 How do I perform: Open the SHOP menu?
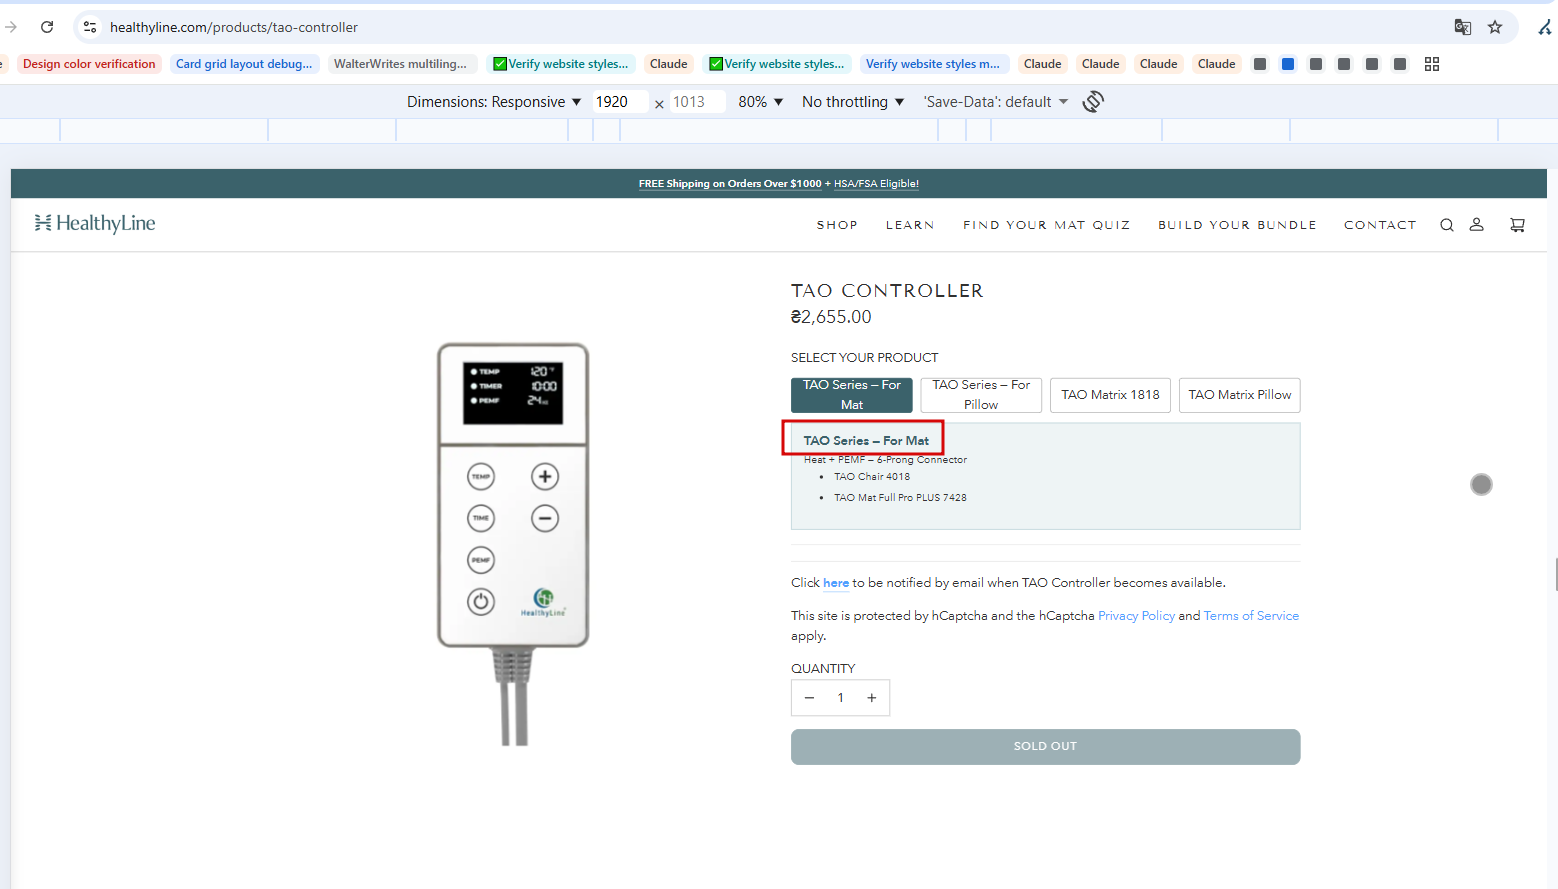837,225
